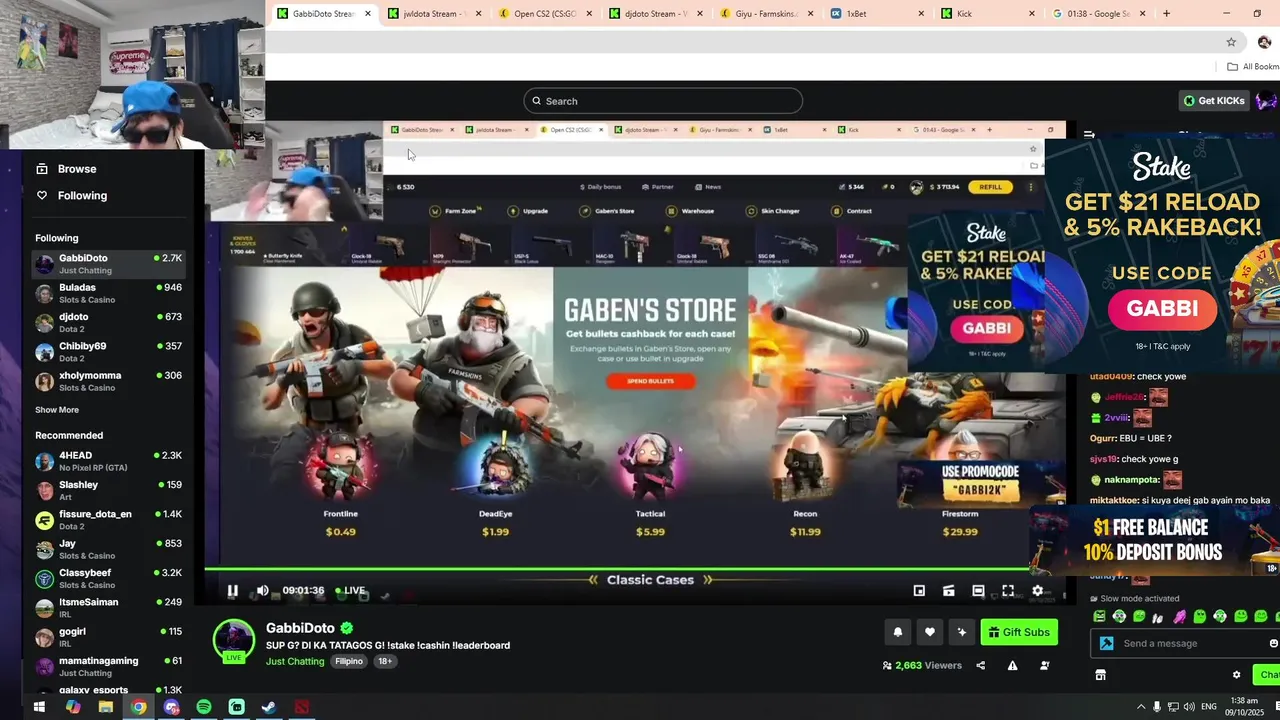Open djdoto channel in sidebar
1280x720 pixels.
[x=108, y=322]
